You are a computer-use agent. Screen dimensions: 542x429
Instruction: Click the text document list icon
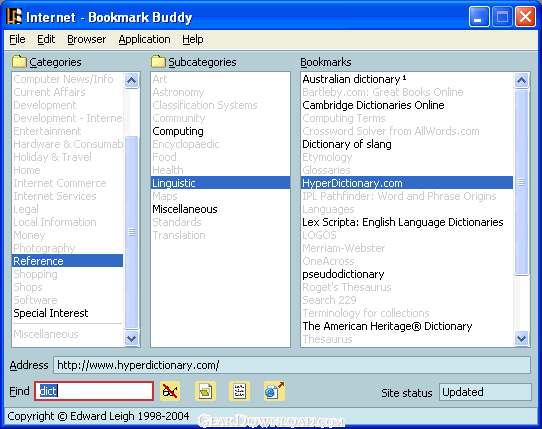pos(239,391)
